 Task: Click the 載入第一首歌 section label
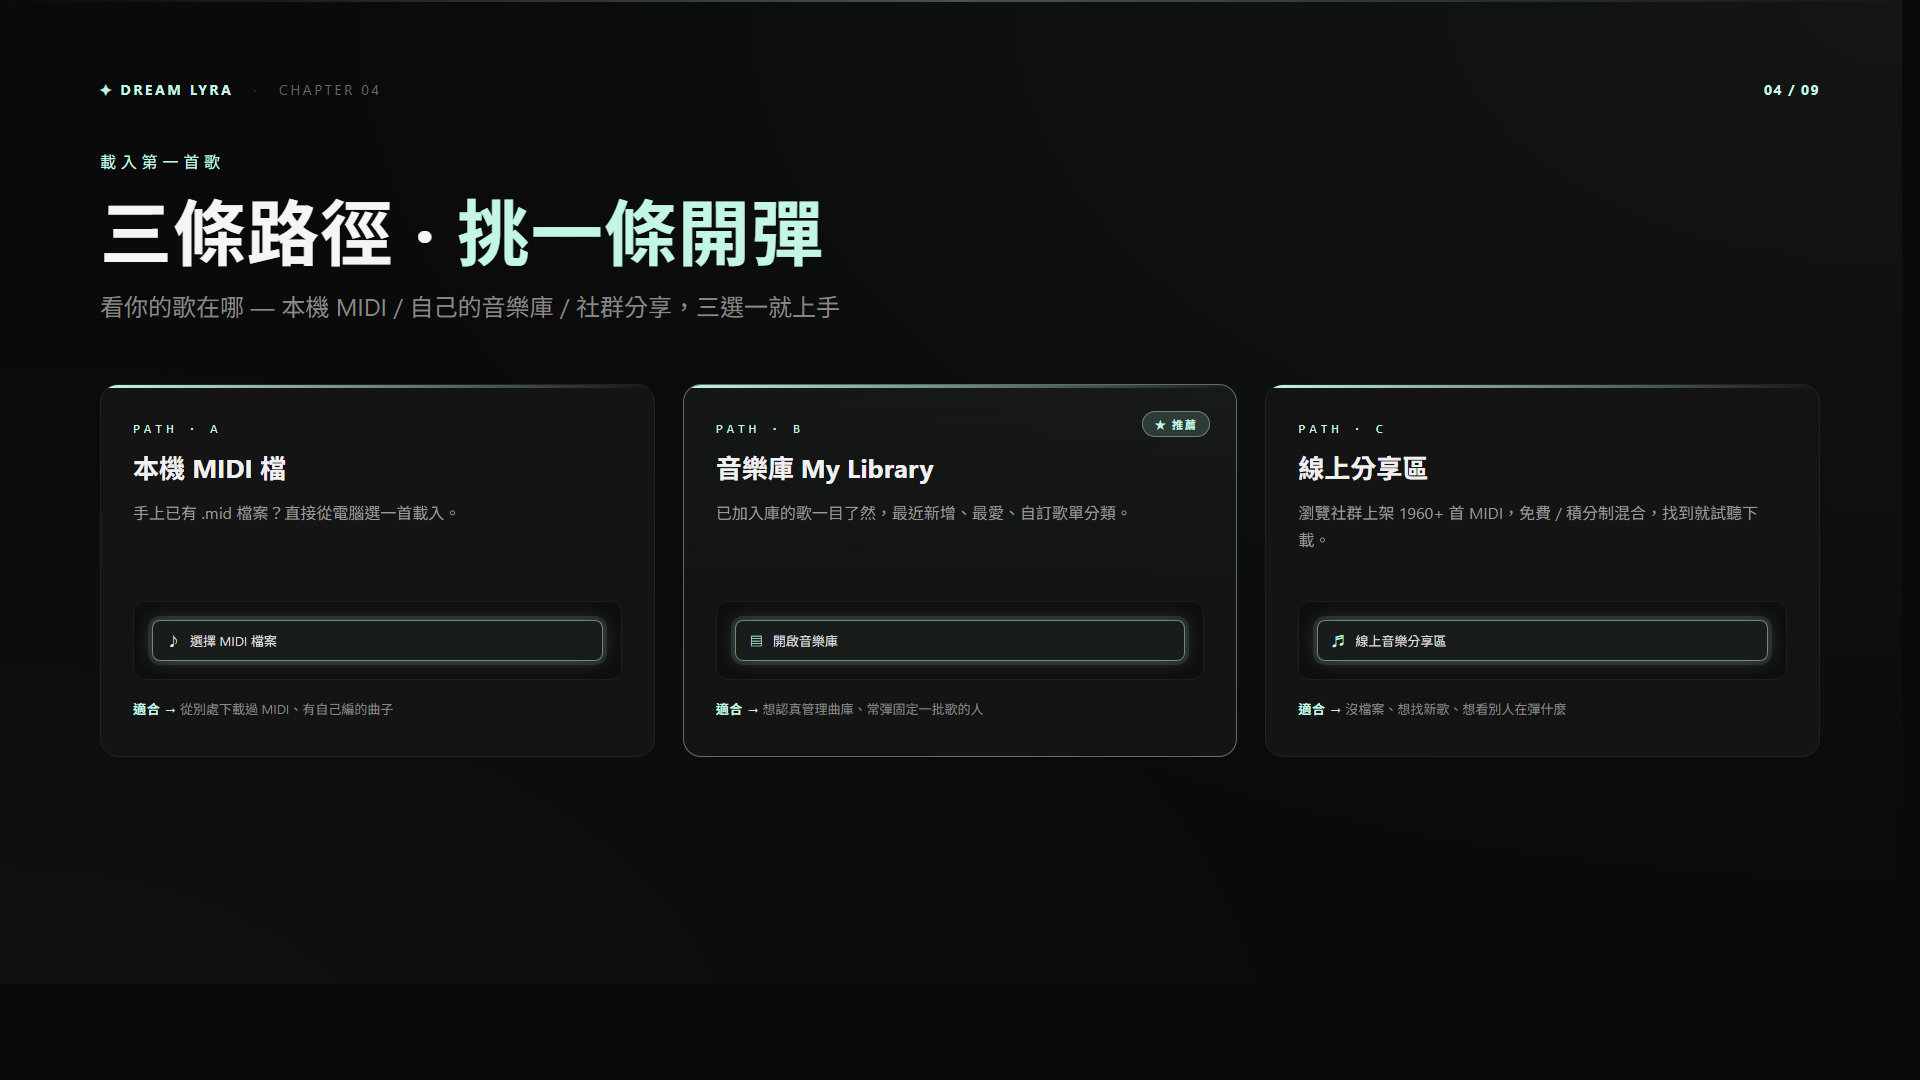(x=160, y=162)
